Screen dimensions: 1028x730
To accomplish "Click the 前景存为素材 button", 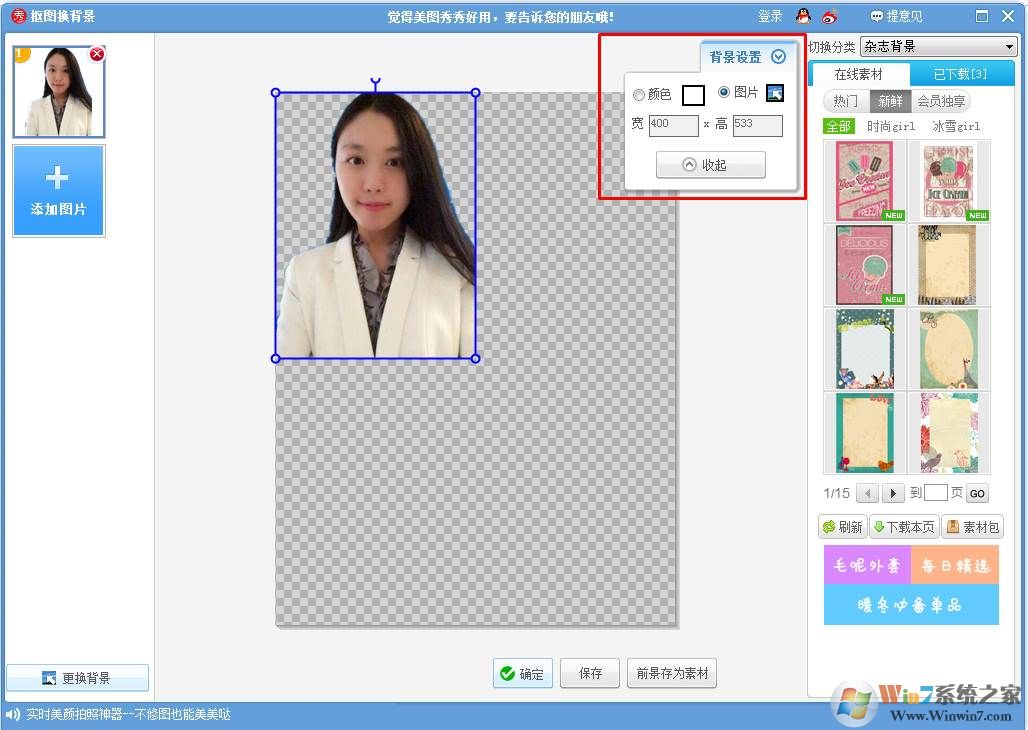I will pyautogui.click(x=672, y=673).
